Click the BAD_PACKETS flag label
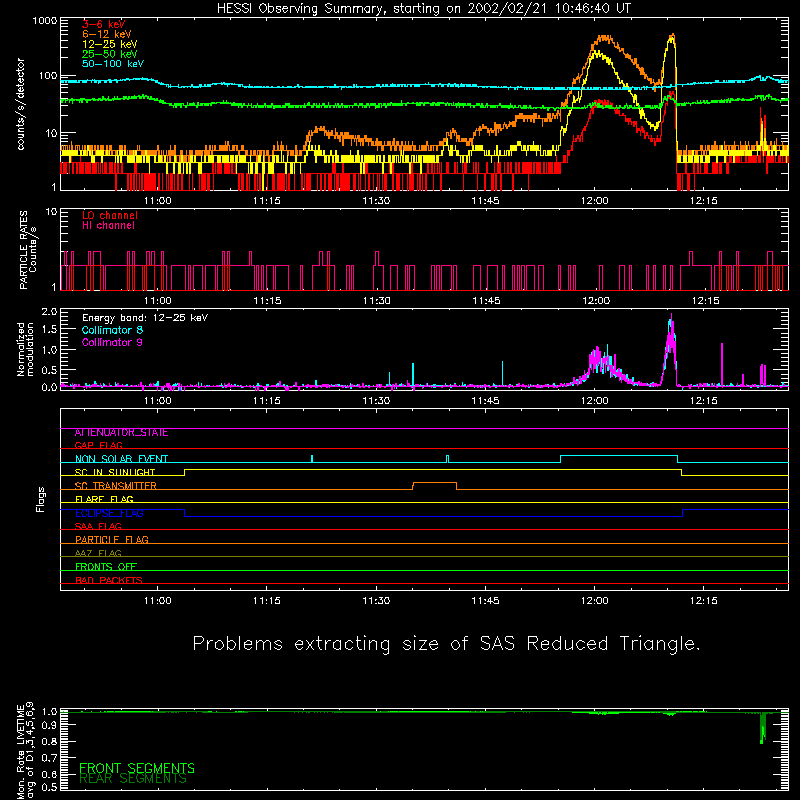 109,581
